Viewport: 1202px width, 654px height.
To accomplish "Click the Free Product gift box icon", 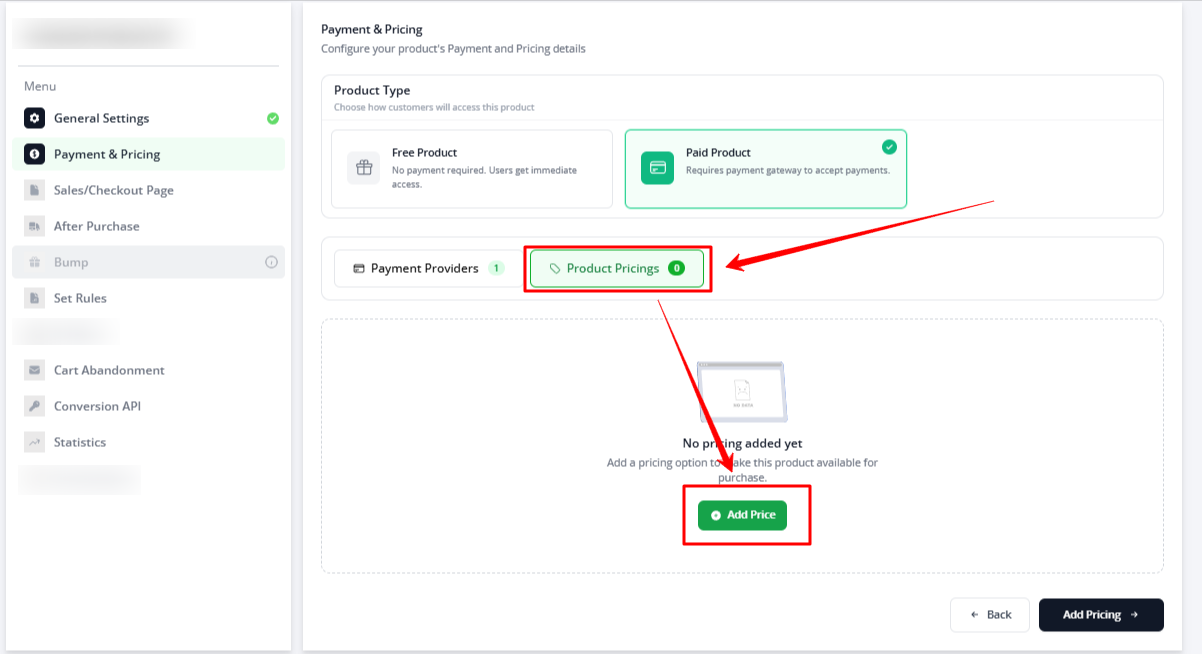I will 364,168.
